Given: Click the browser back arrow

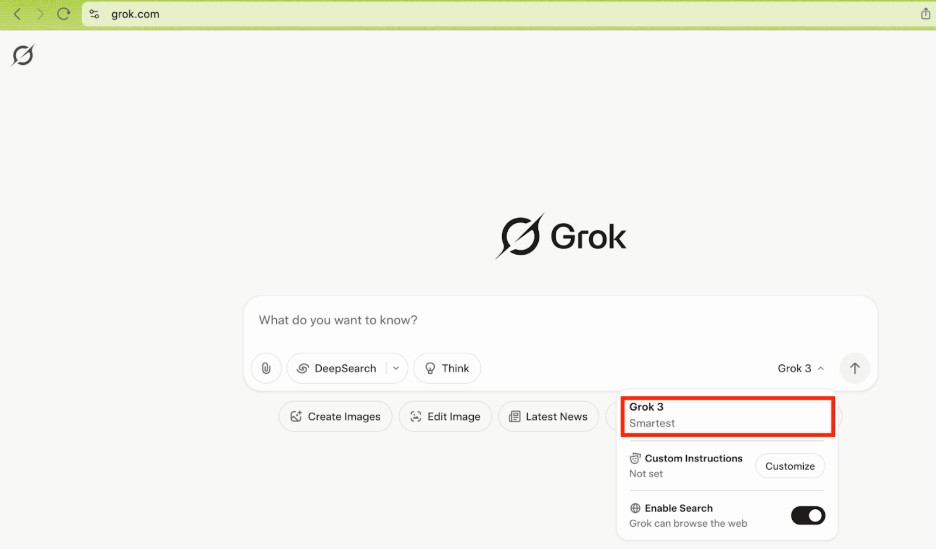Looking at the screenshot, I should (x=17, y=14).
